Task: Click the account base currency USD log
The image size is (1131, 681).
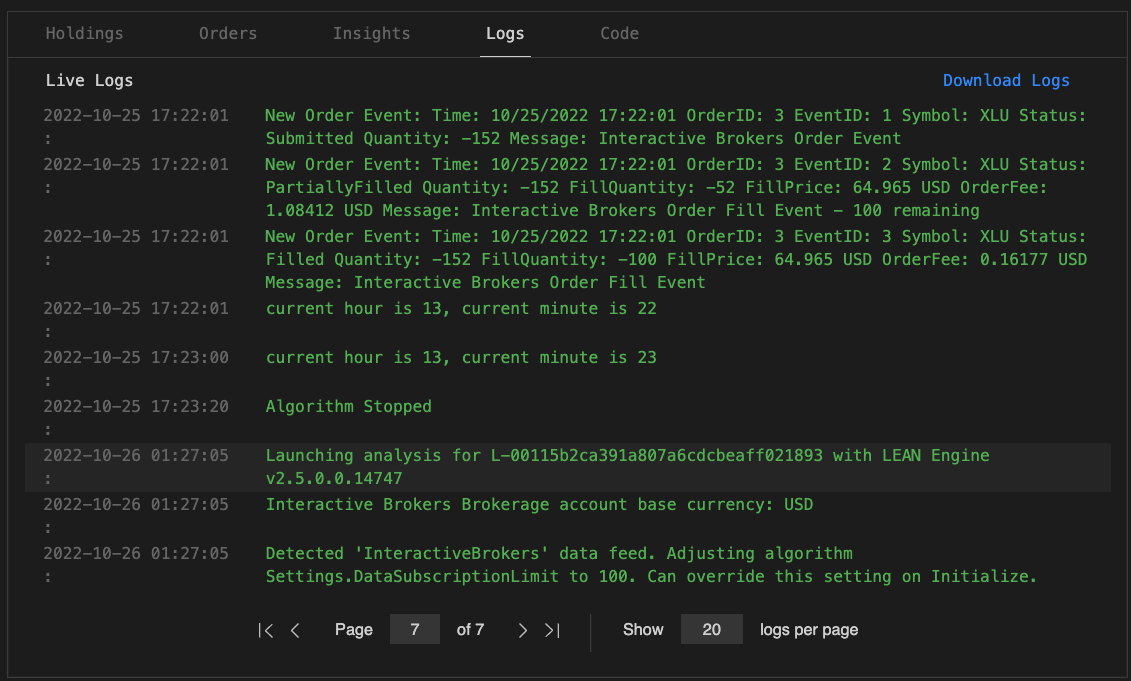Action: tap(539, 504)
